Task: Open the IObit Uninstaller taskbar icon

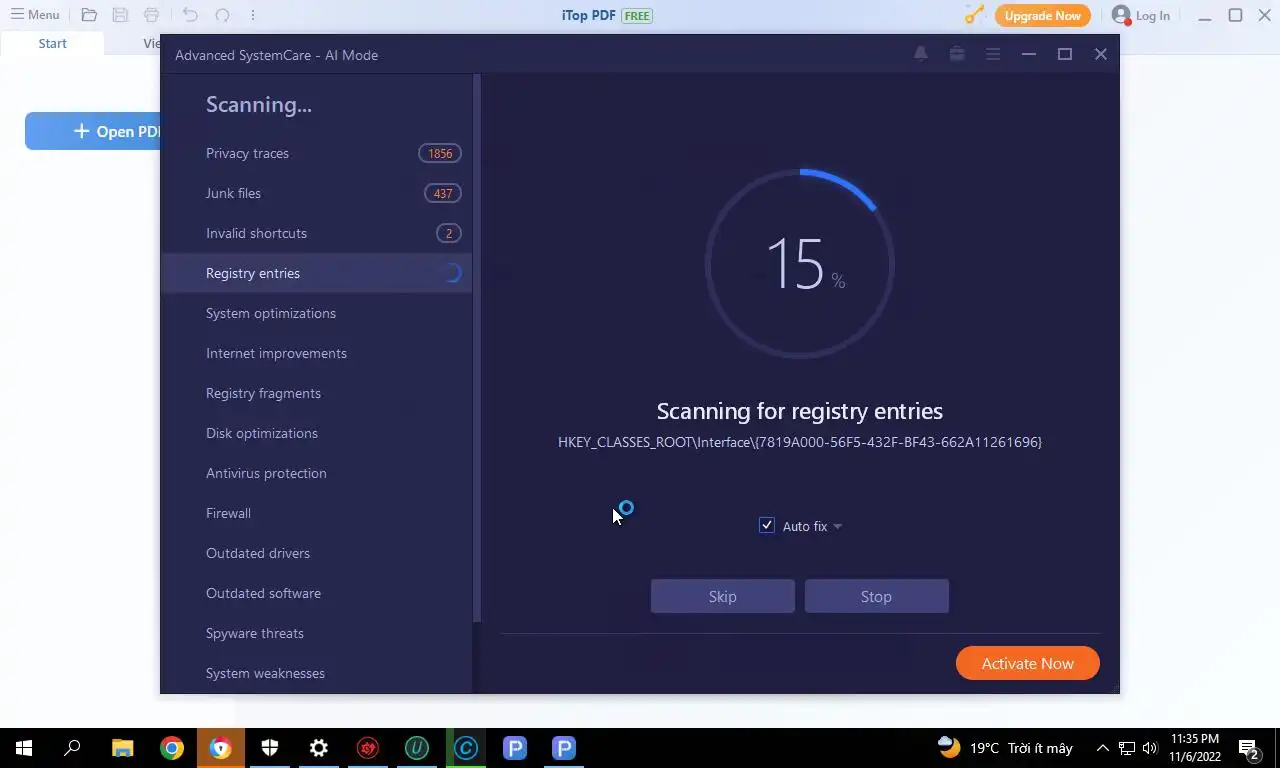Action: point(417,748)
